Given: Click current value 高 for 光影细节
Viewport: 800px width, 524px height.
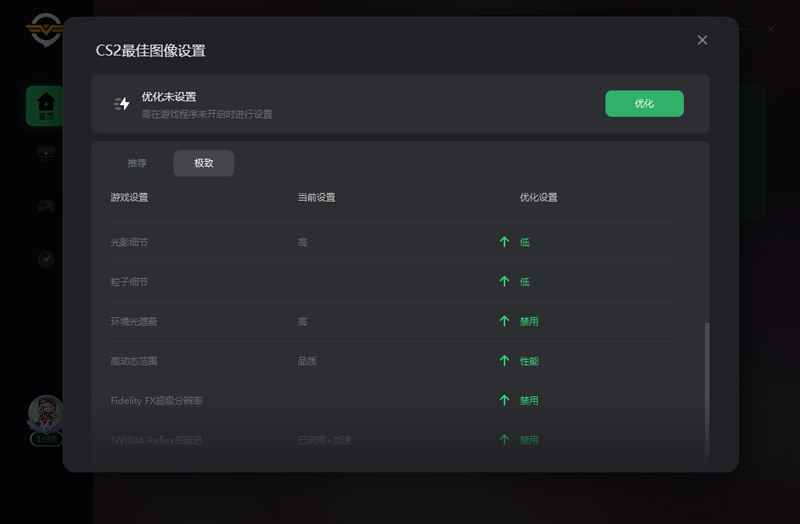Looking at the screenshot, I should pos(303,242).
